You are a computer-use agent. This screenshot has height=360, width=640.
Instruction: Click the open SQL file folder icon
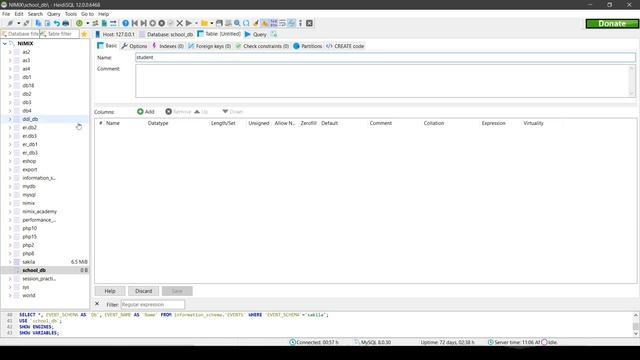point(204,23)
